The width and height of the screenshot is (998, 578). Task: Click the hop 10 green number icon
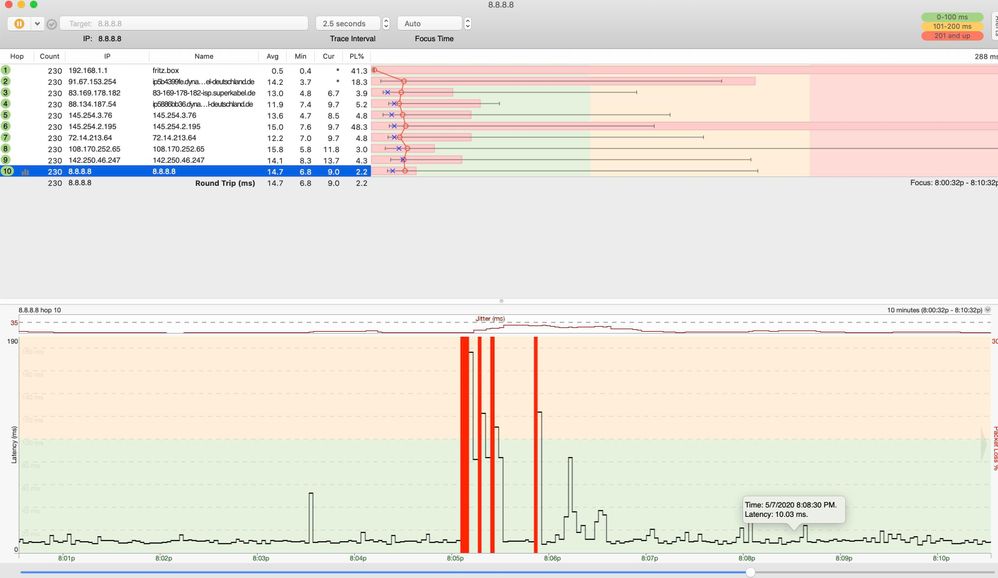click(7, 171)
